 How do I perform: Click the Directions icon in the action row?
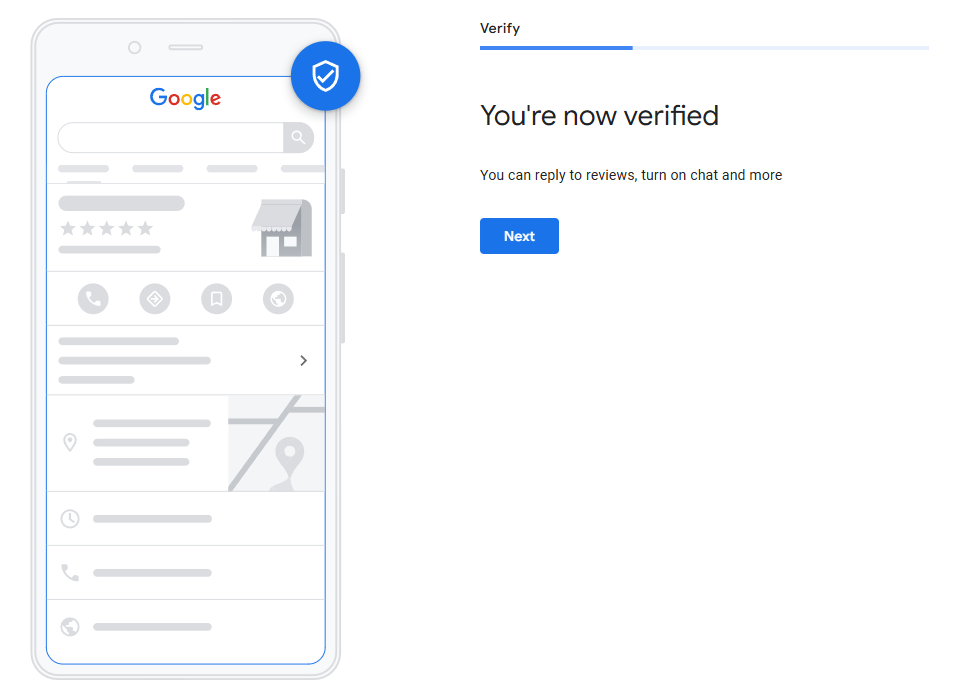coord(155,298)
